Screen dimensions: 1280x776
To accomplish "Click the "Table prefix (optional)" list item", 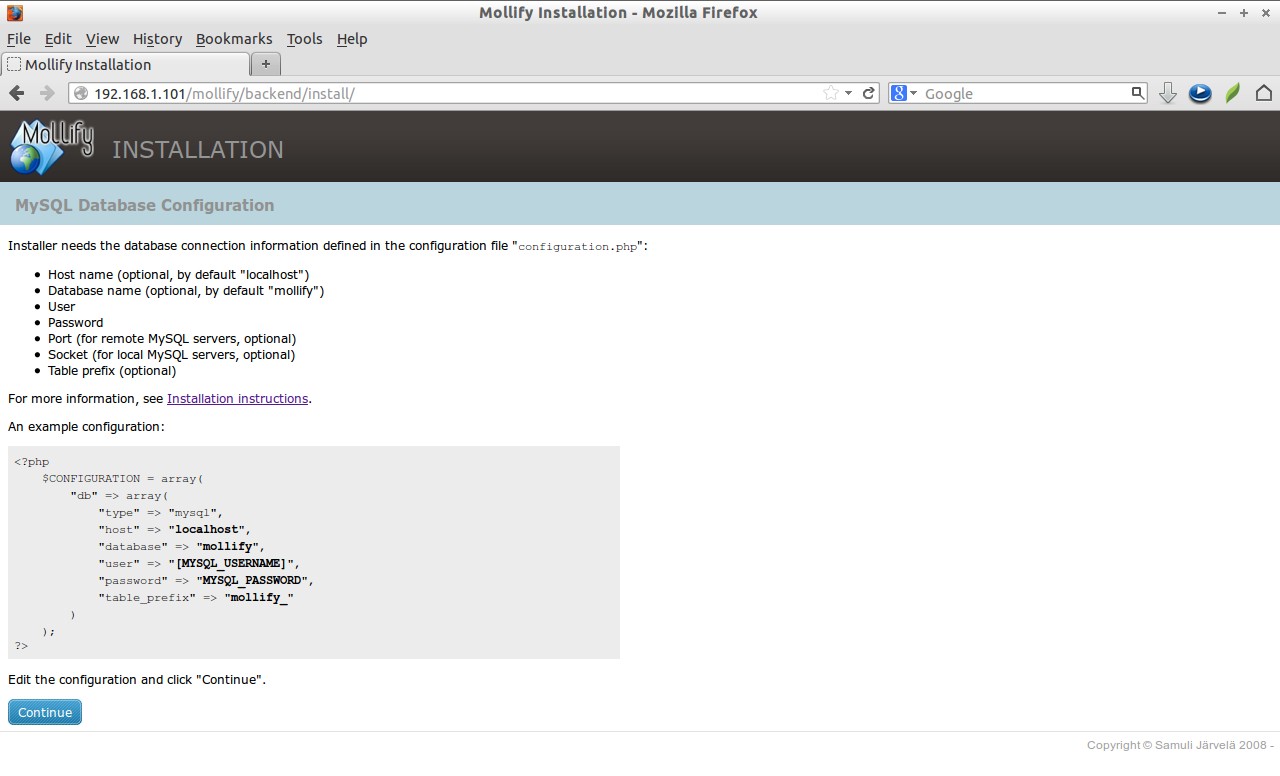I will pos(112,370).
